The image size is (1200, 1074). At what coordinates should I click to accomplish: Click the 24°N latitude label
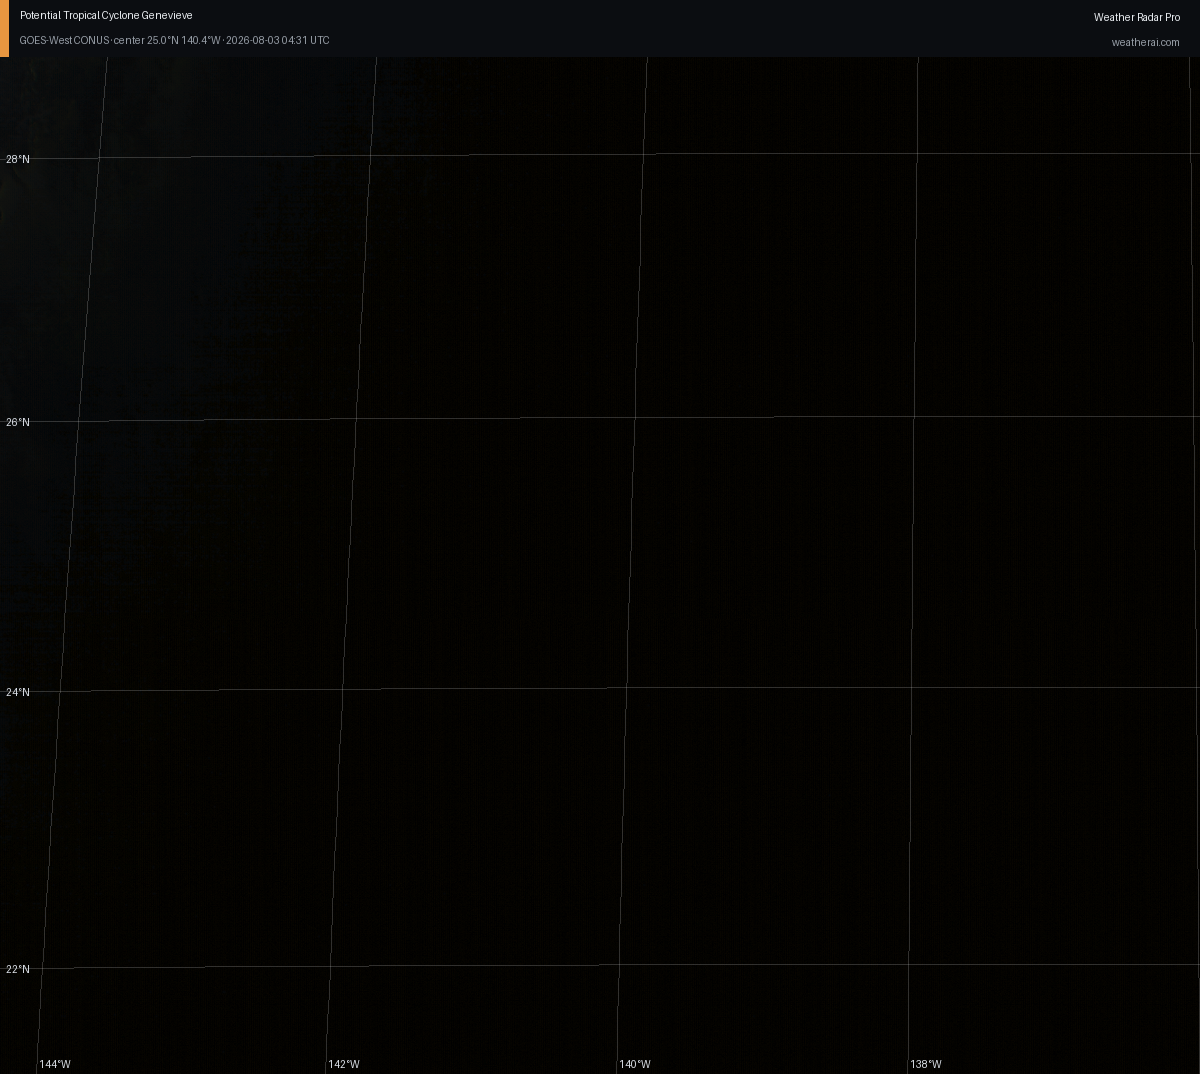18,693
